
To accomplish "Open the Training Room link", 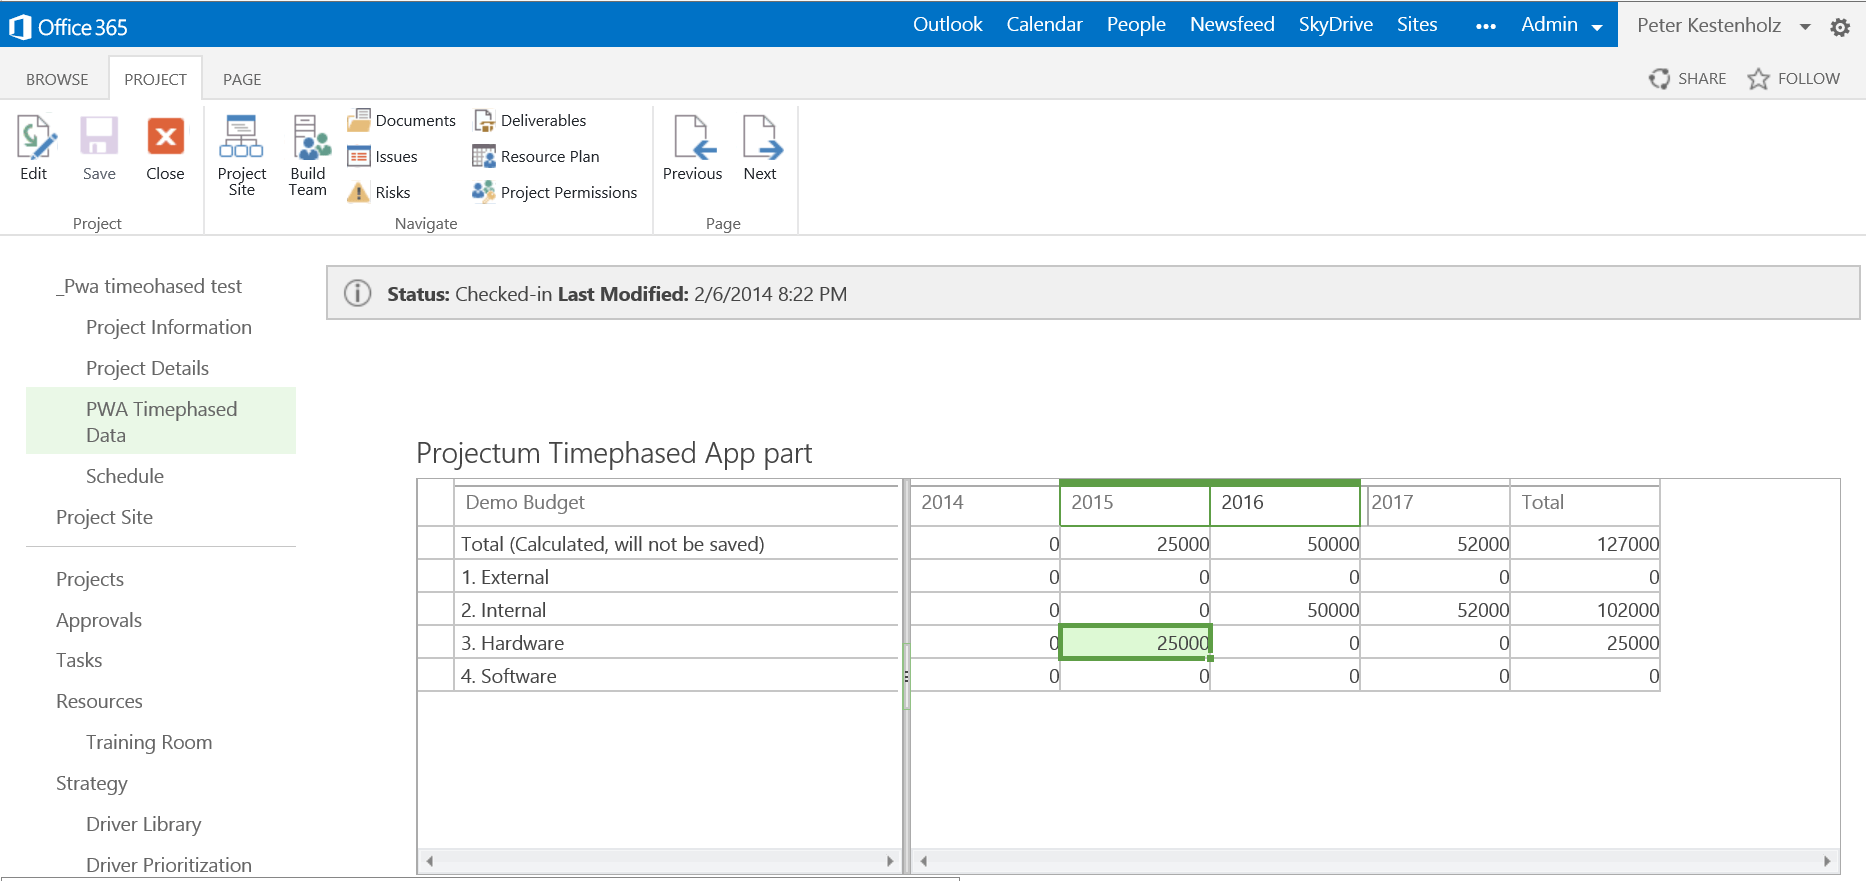I will point(149,742).
